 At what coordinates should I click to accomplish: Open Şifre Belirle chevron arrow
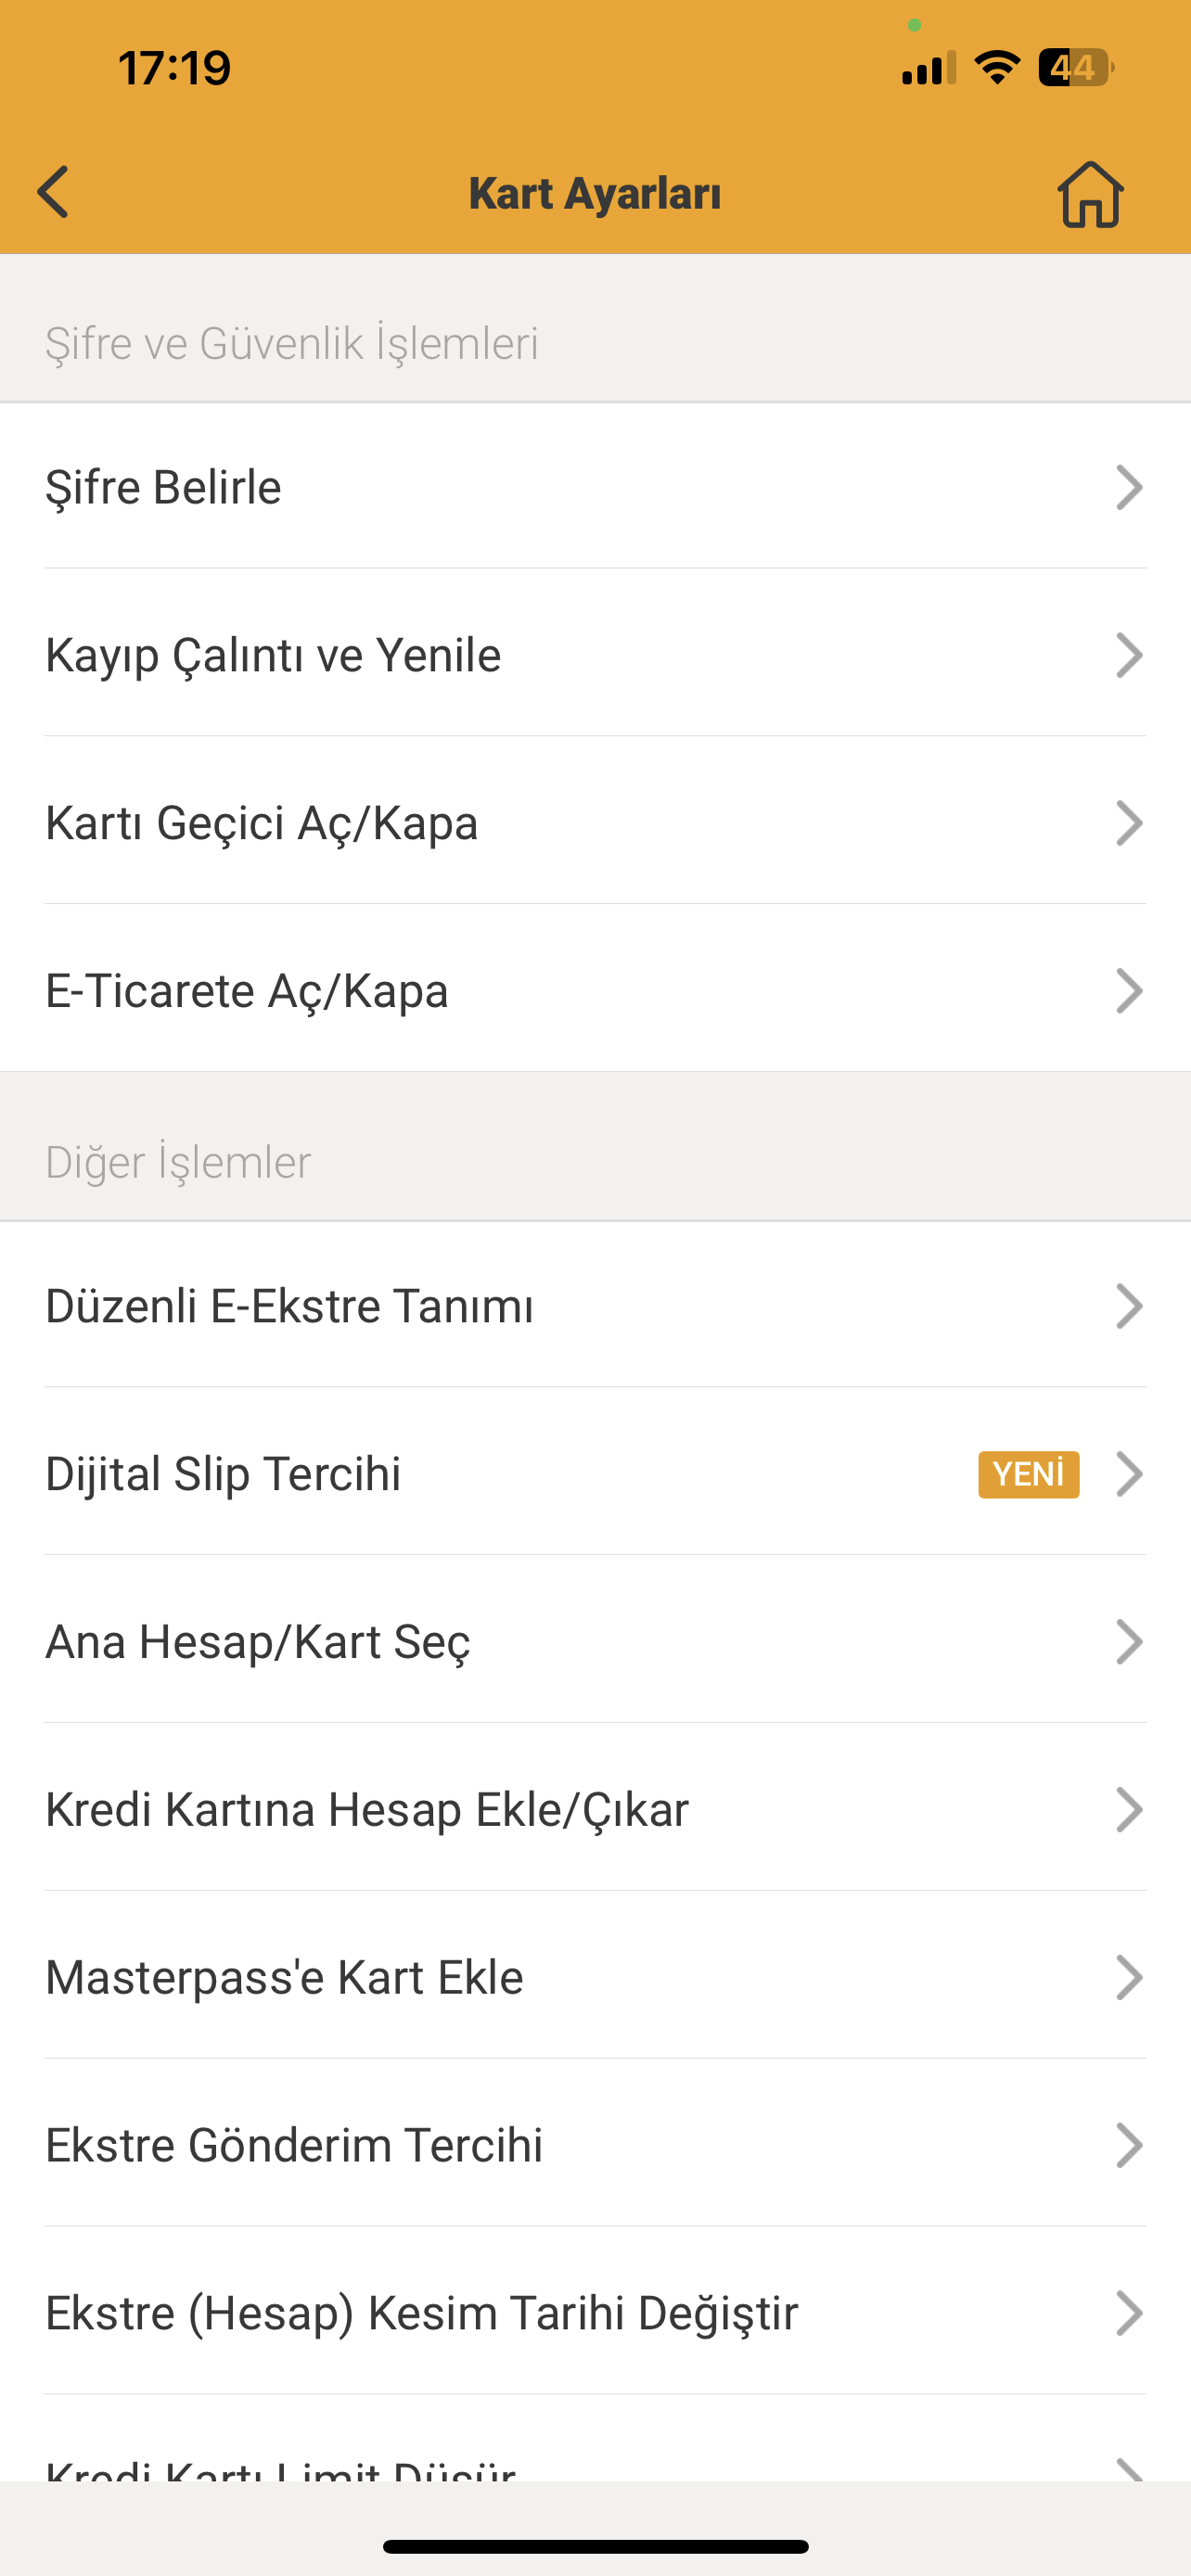click(x=1129, y=487)
